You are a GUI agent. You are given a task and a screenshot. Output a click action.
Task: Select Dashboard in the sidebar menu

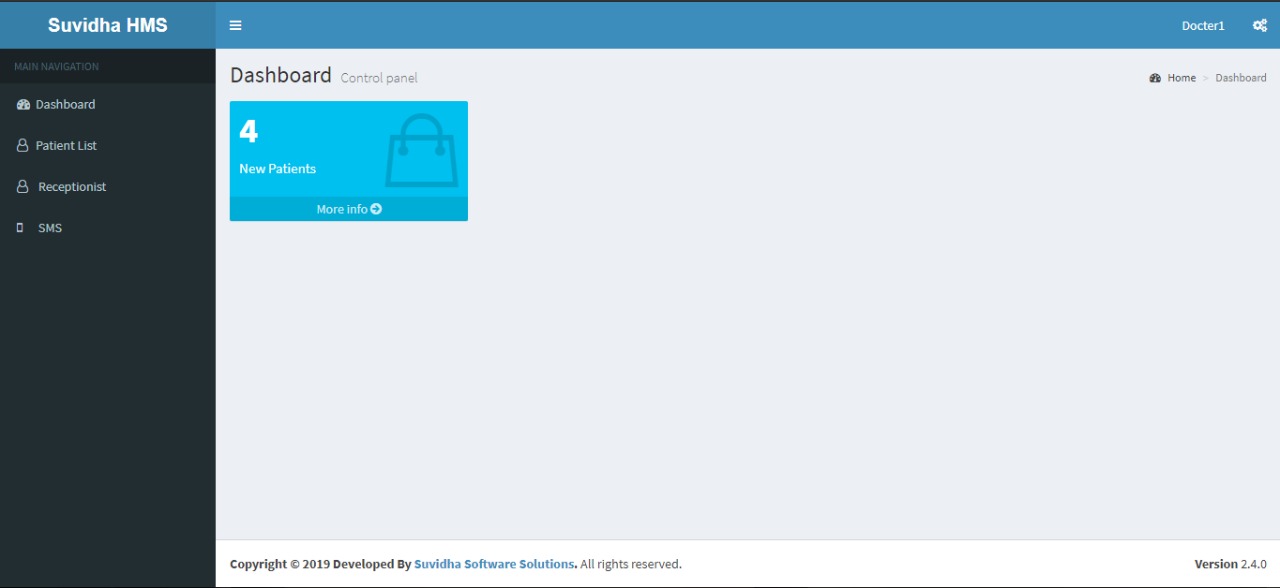(65, 104)
